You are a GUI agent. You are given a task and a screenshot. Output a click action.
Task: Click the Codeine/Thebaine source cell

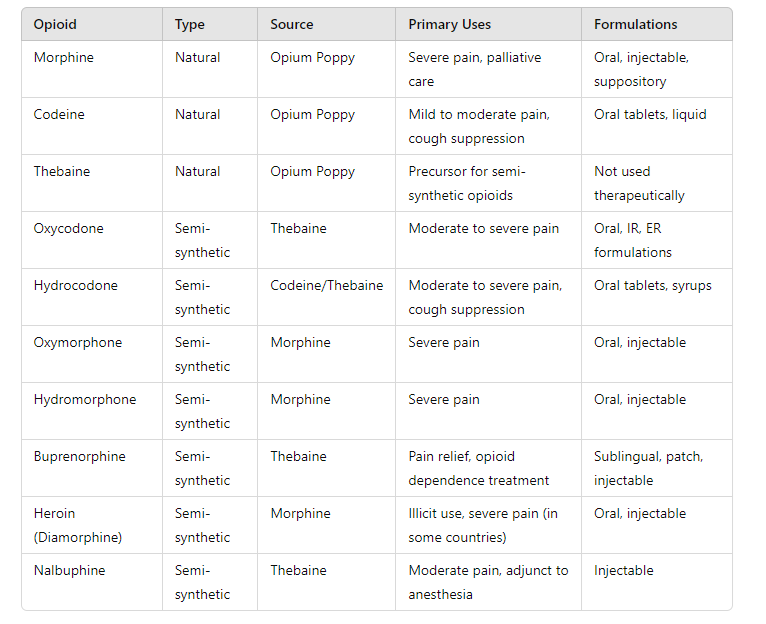click(x=326, y=285)
